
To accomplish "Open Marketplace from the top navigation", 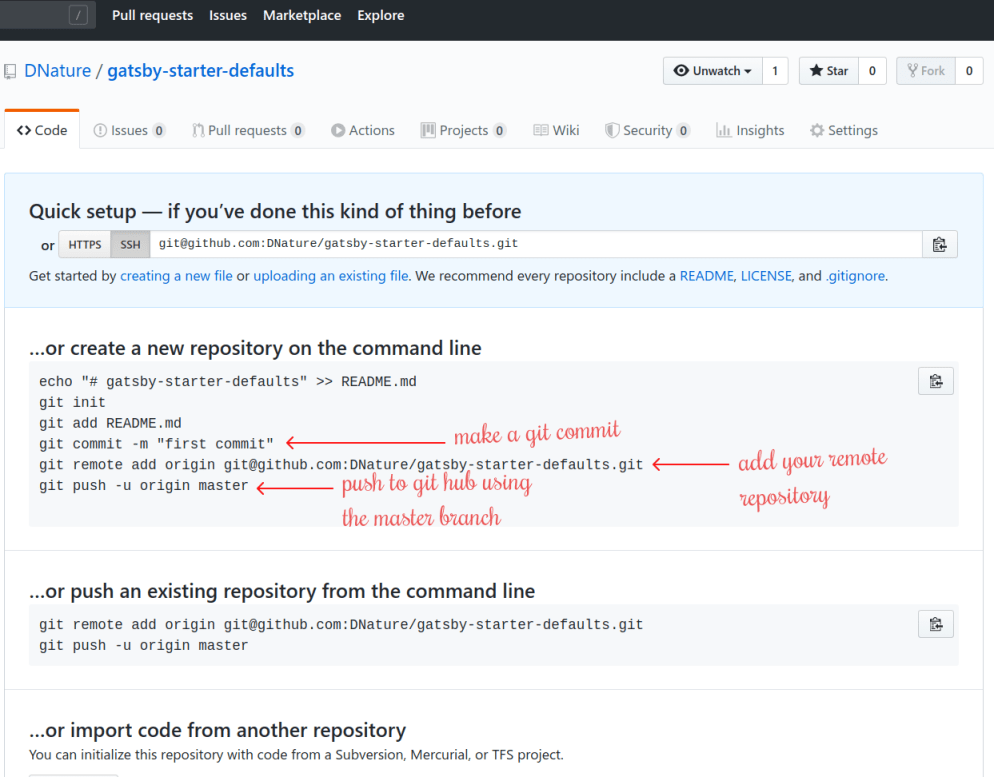I will tap(302, 15).
